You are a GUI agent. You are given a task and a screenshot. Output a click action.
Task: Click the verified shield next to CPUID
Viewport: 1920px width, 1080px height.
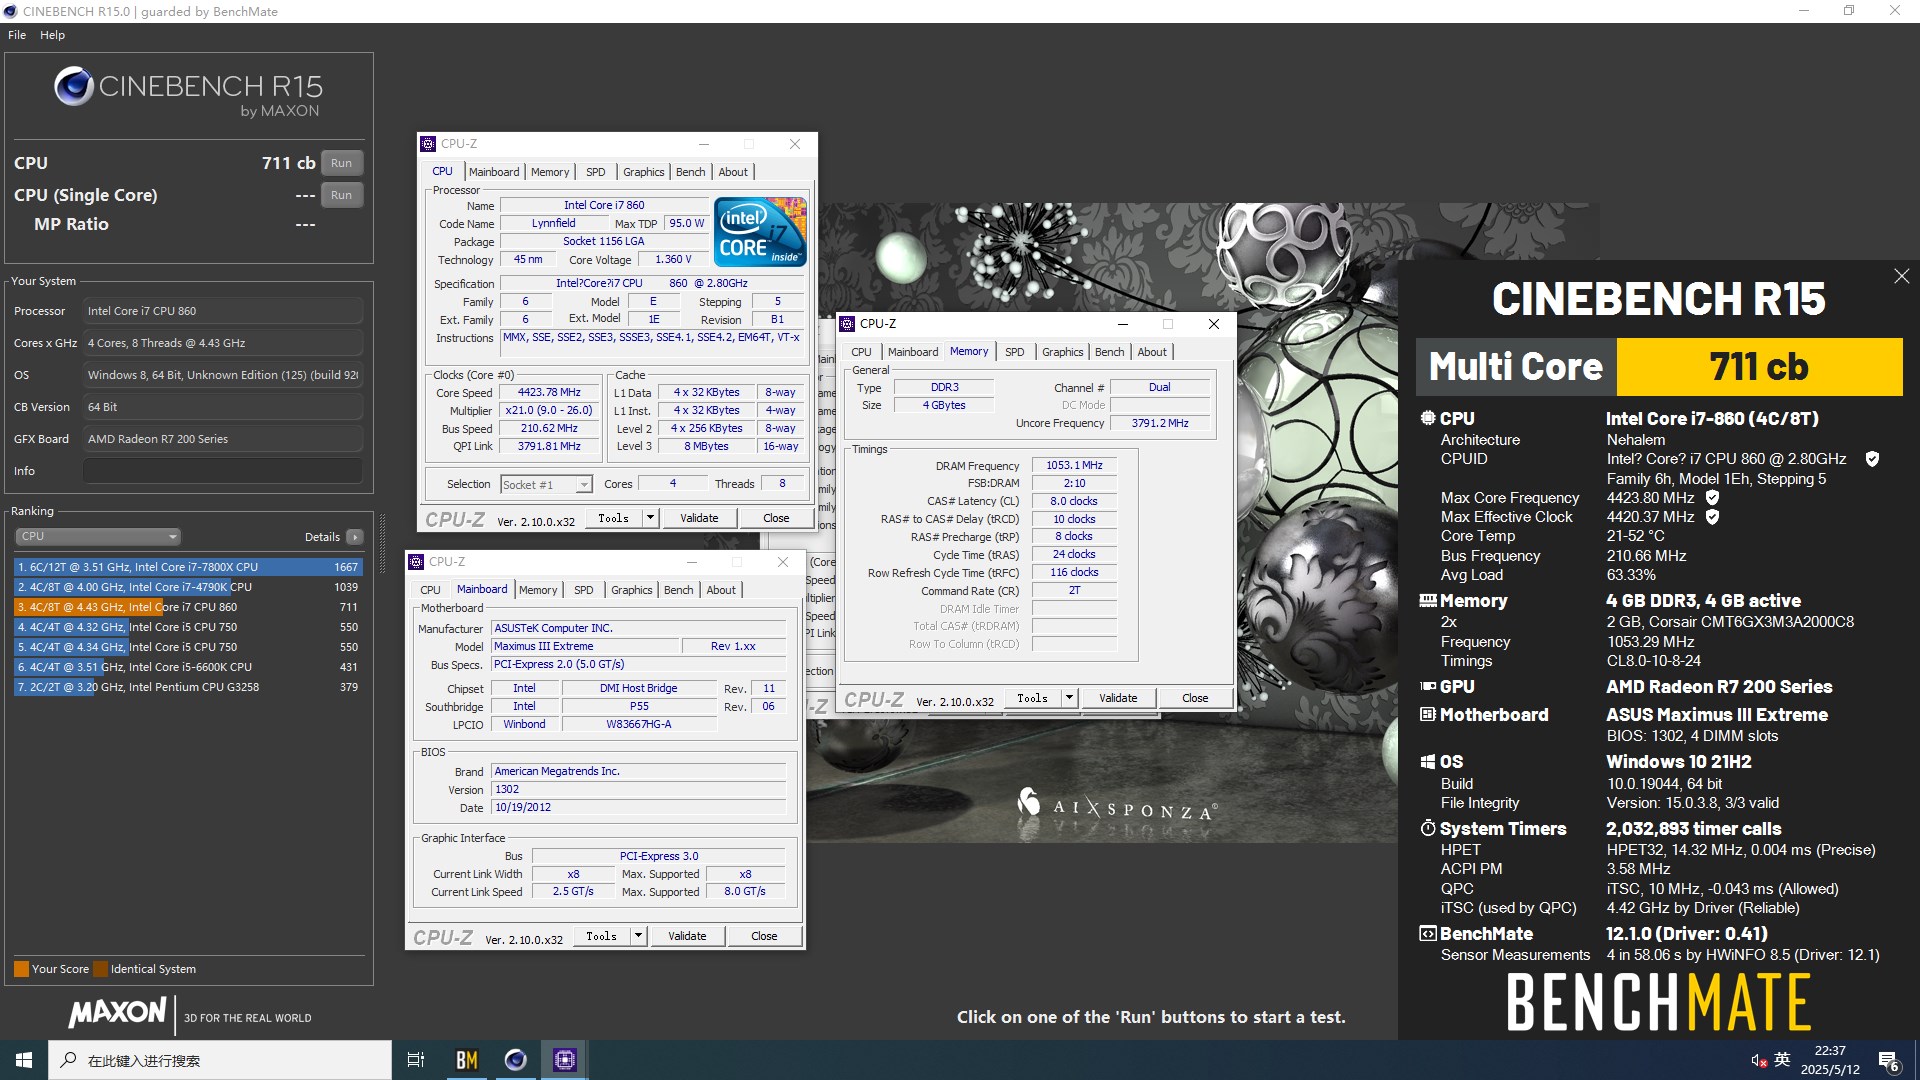[1872, 459]
